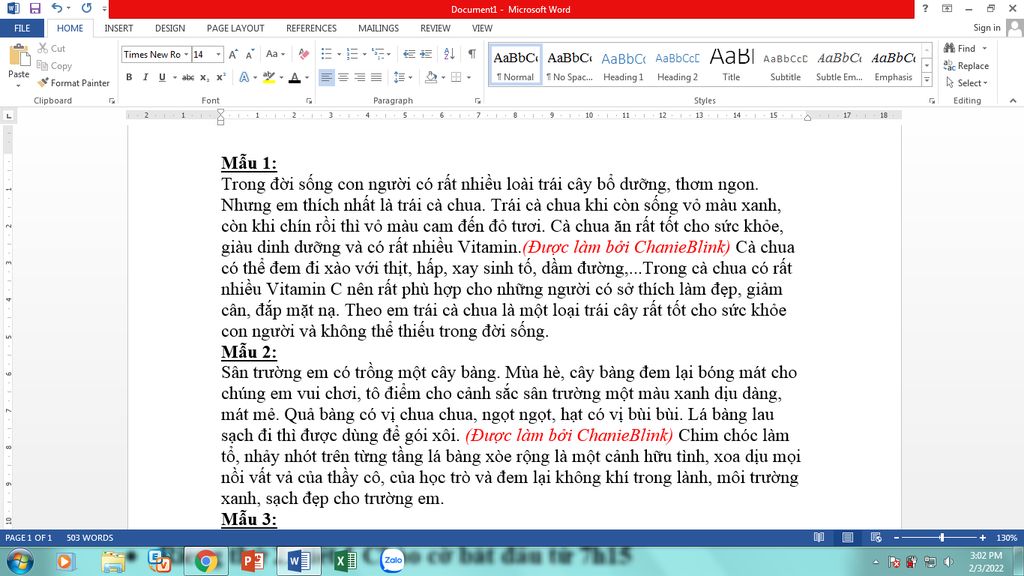Screen dimensions: 1024x576
Task: Toggle Subscript formatting
Action: pyautogui.click(x=204, y=77)
